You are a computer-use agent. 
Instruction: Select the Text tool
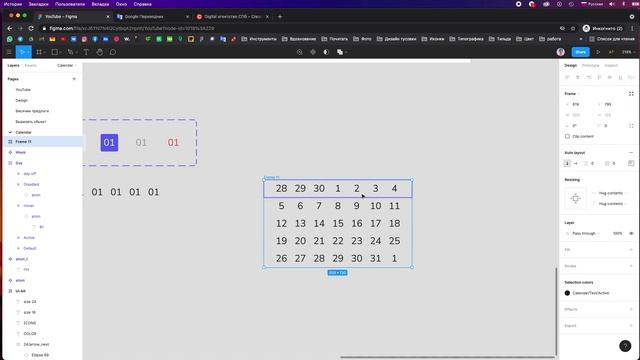pyautogui.click(x=86, y=52)
